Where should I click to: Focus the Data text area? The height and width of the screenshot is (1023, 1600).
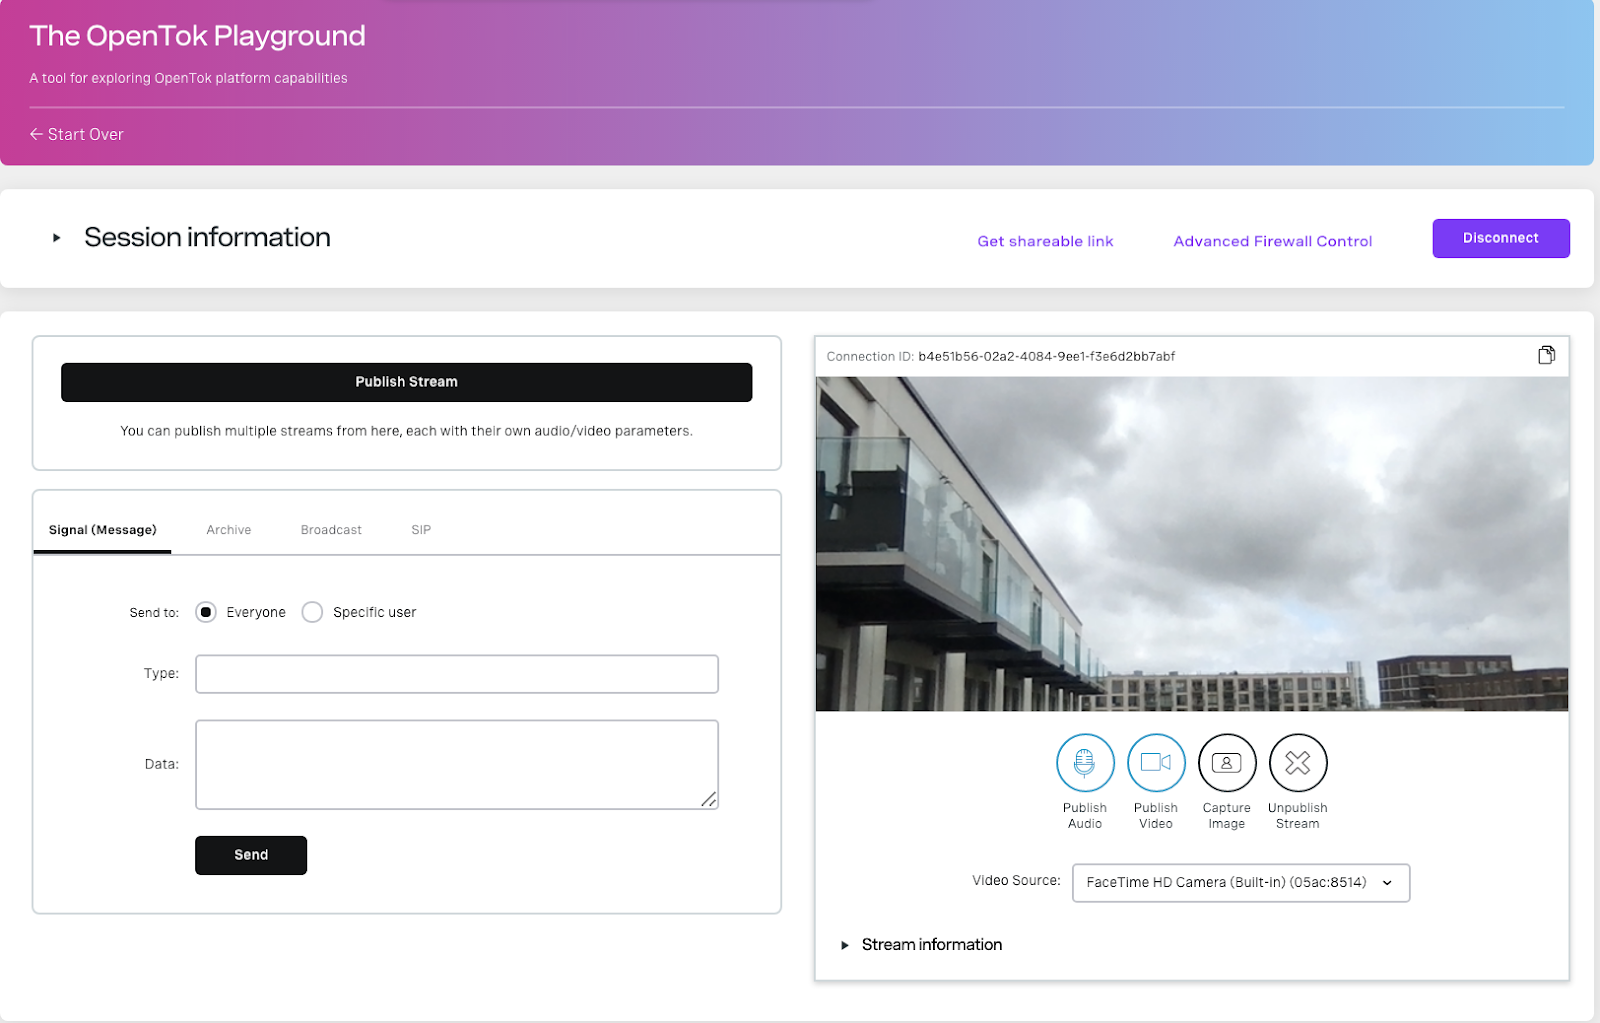pos(457,764)
